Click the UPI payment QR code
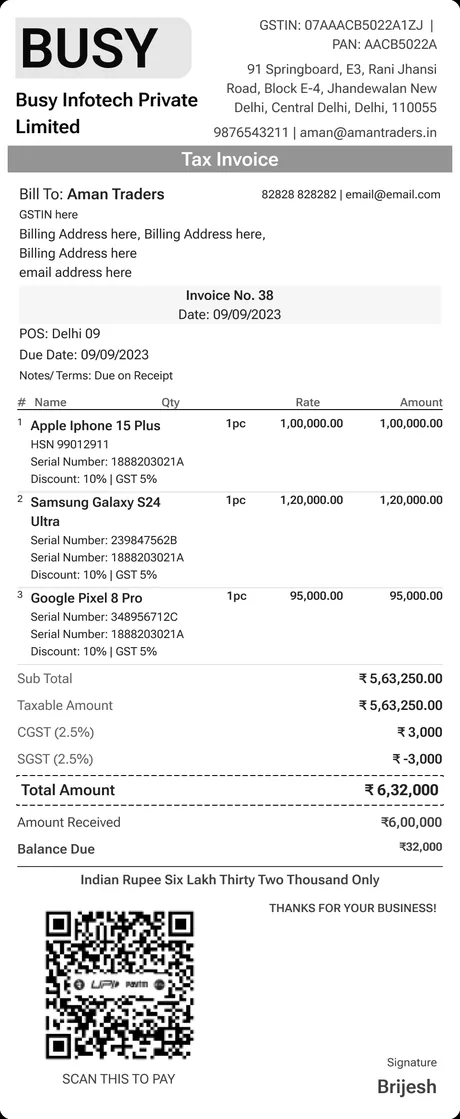Screen dimensions: 460x1119 point(120,985)
